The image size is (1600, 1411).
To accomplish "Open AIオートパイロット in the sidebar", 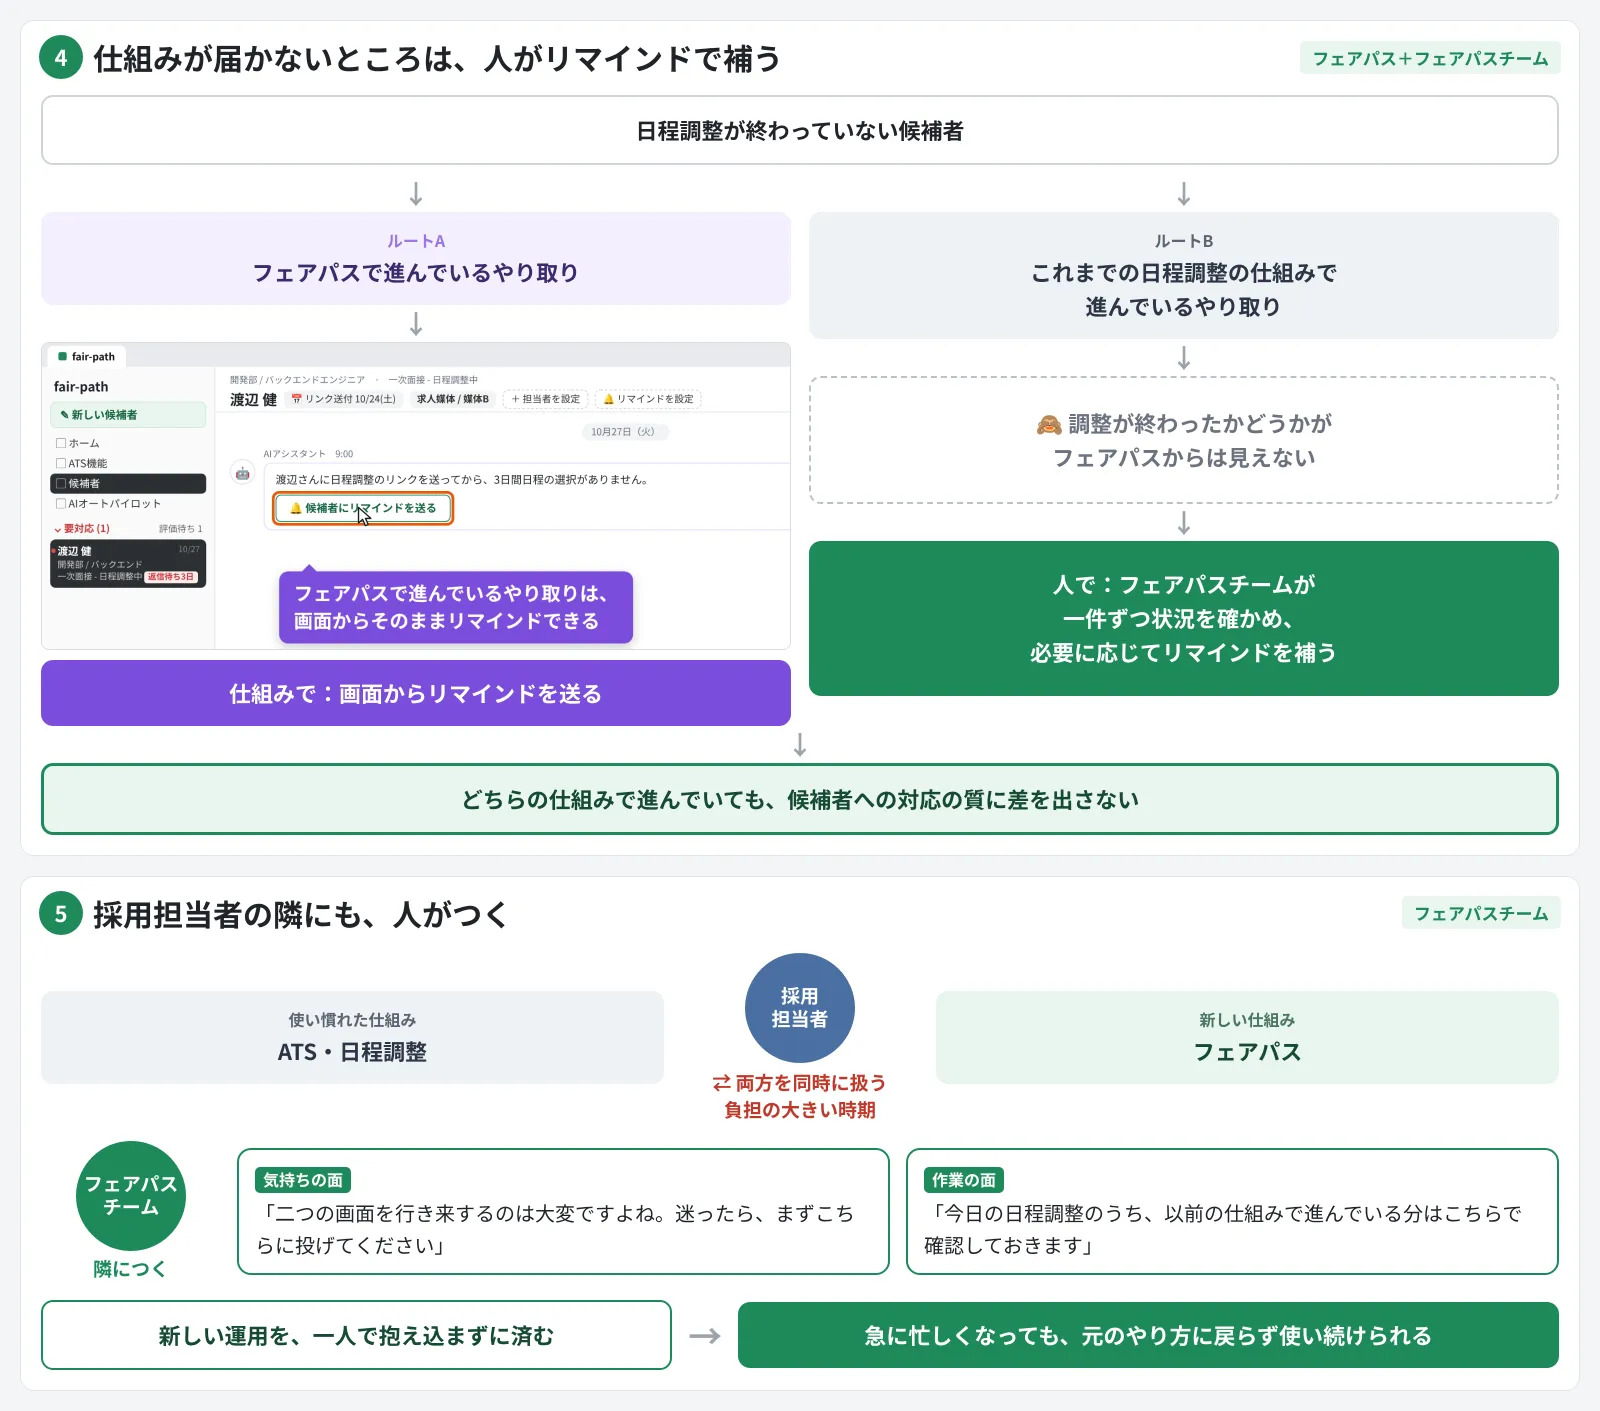I will (128, 503).
